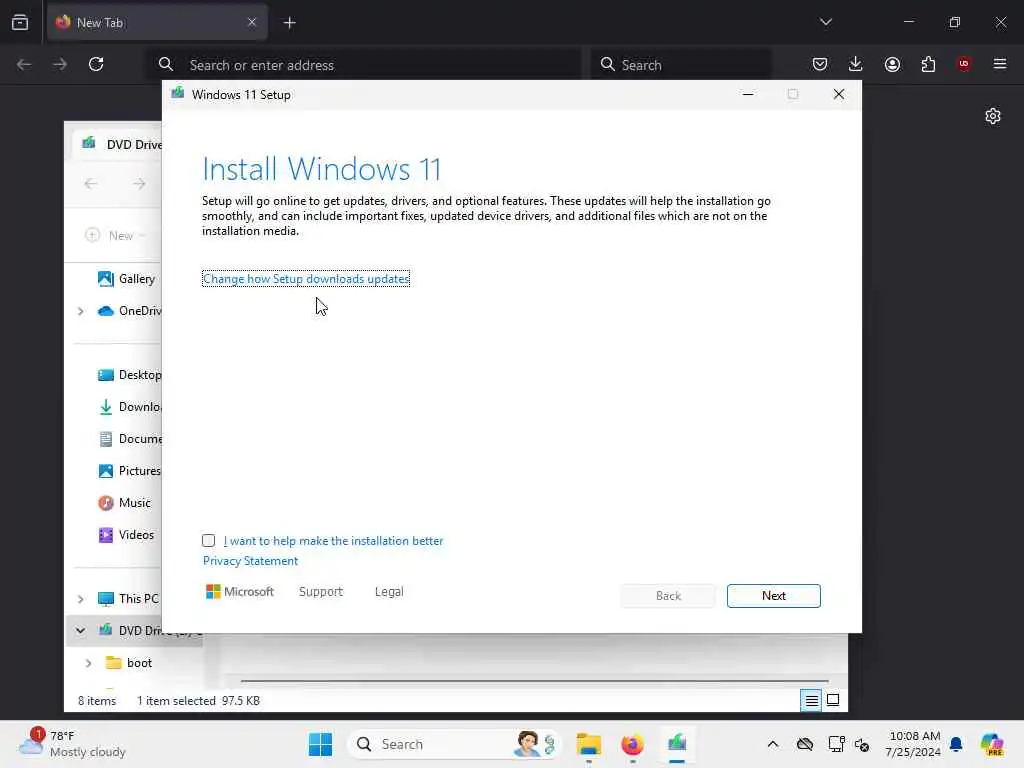This screenshot has height=768, width=1024.
Task: Open the Firefox Downloads icon
Action: 856,64
